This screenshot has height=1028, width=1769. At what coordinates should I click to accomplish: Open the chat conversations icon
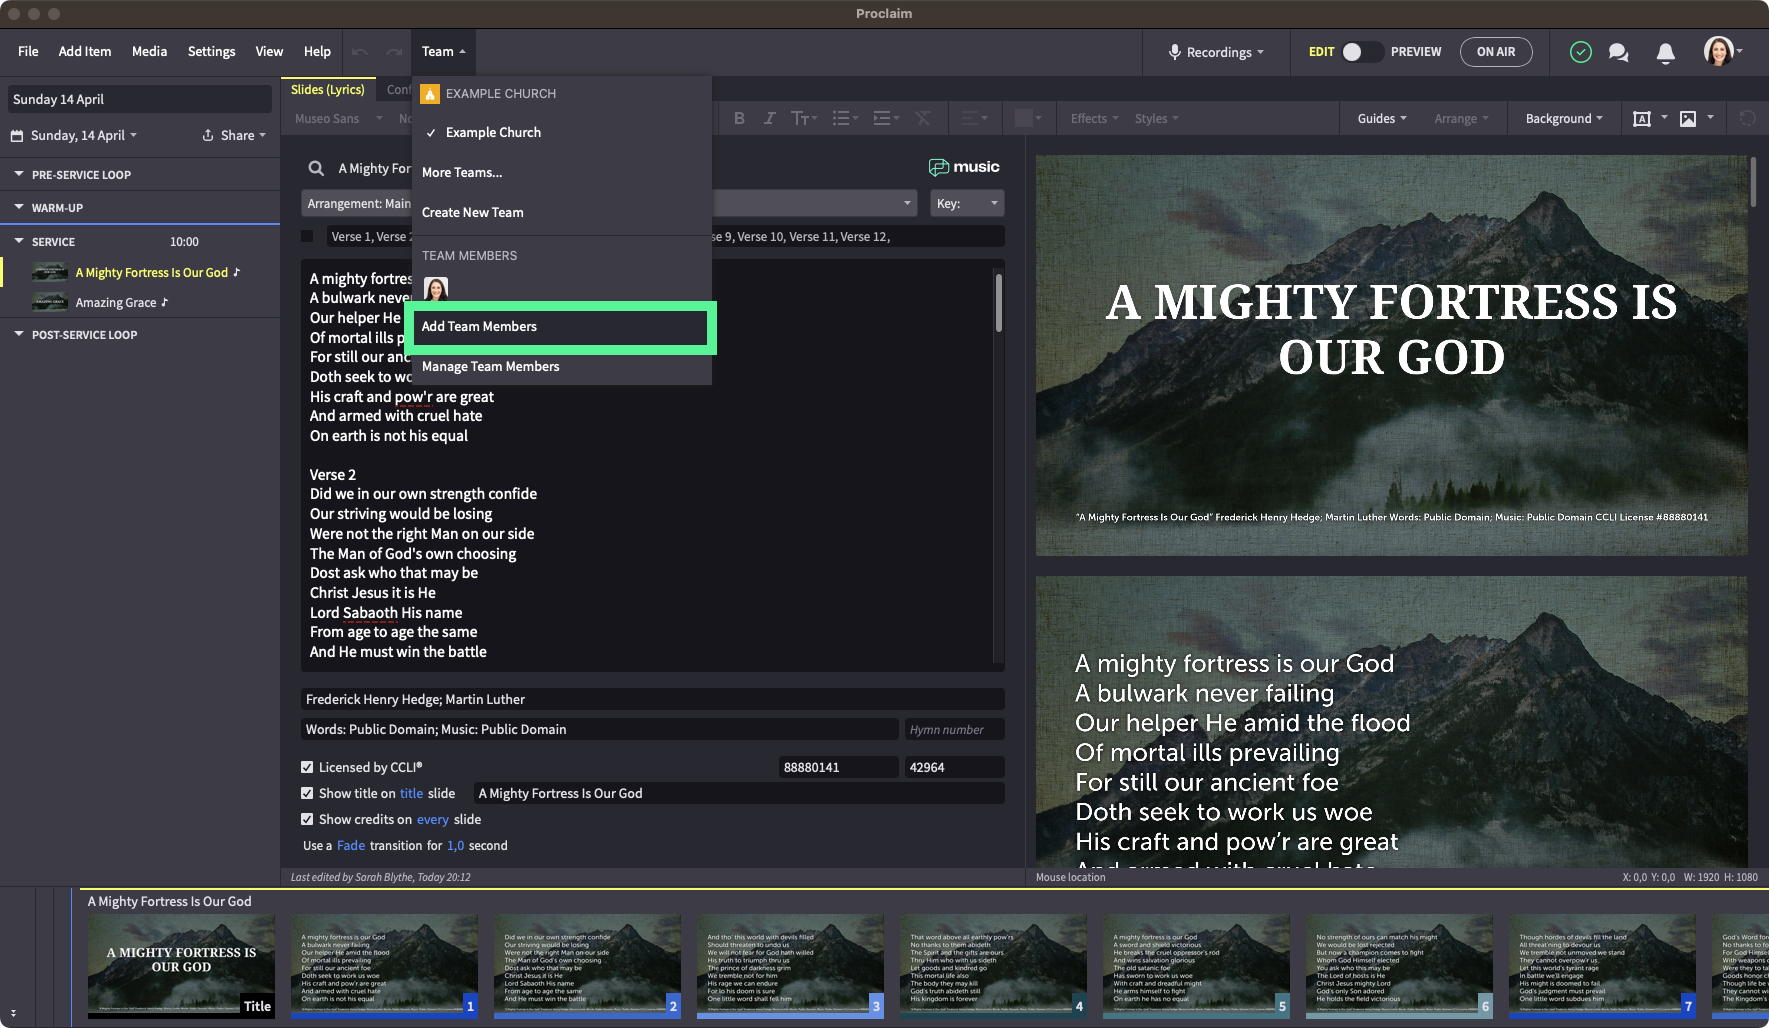(1619, 53)
